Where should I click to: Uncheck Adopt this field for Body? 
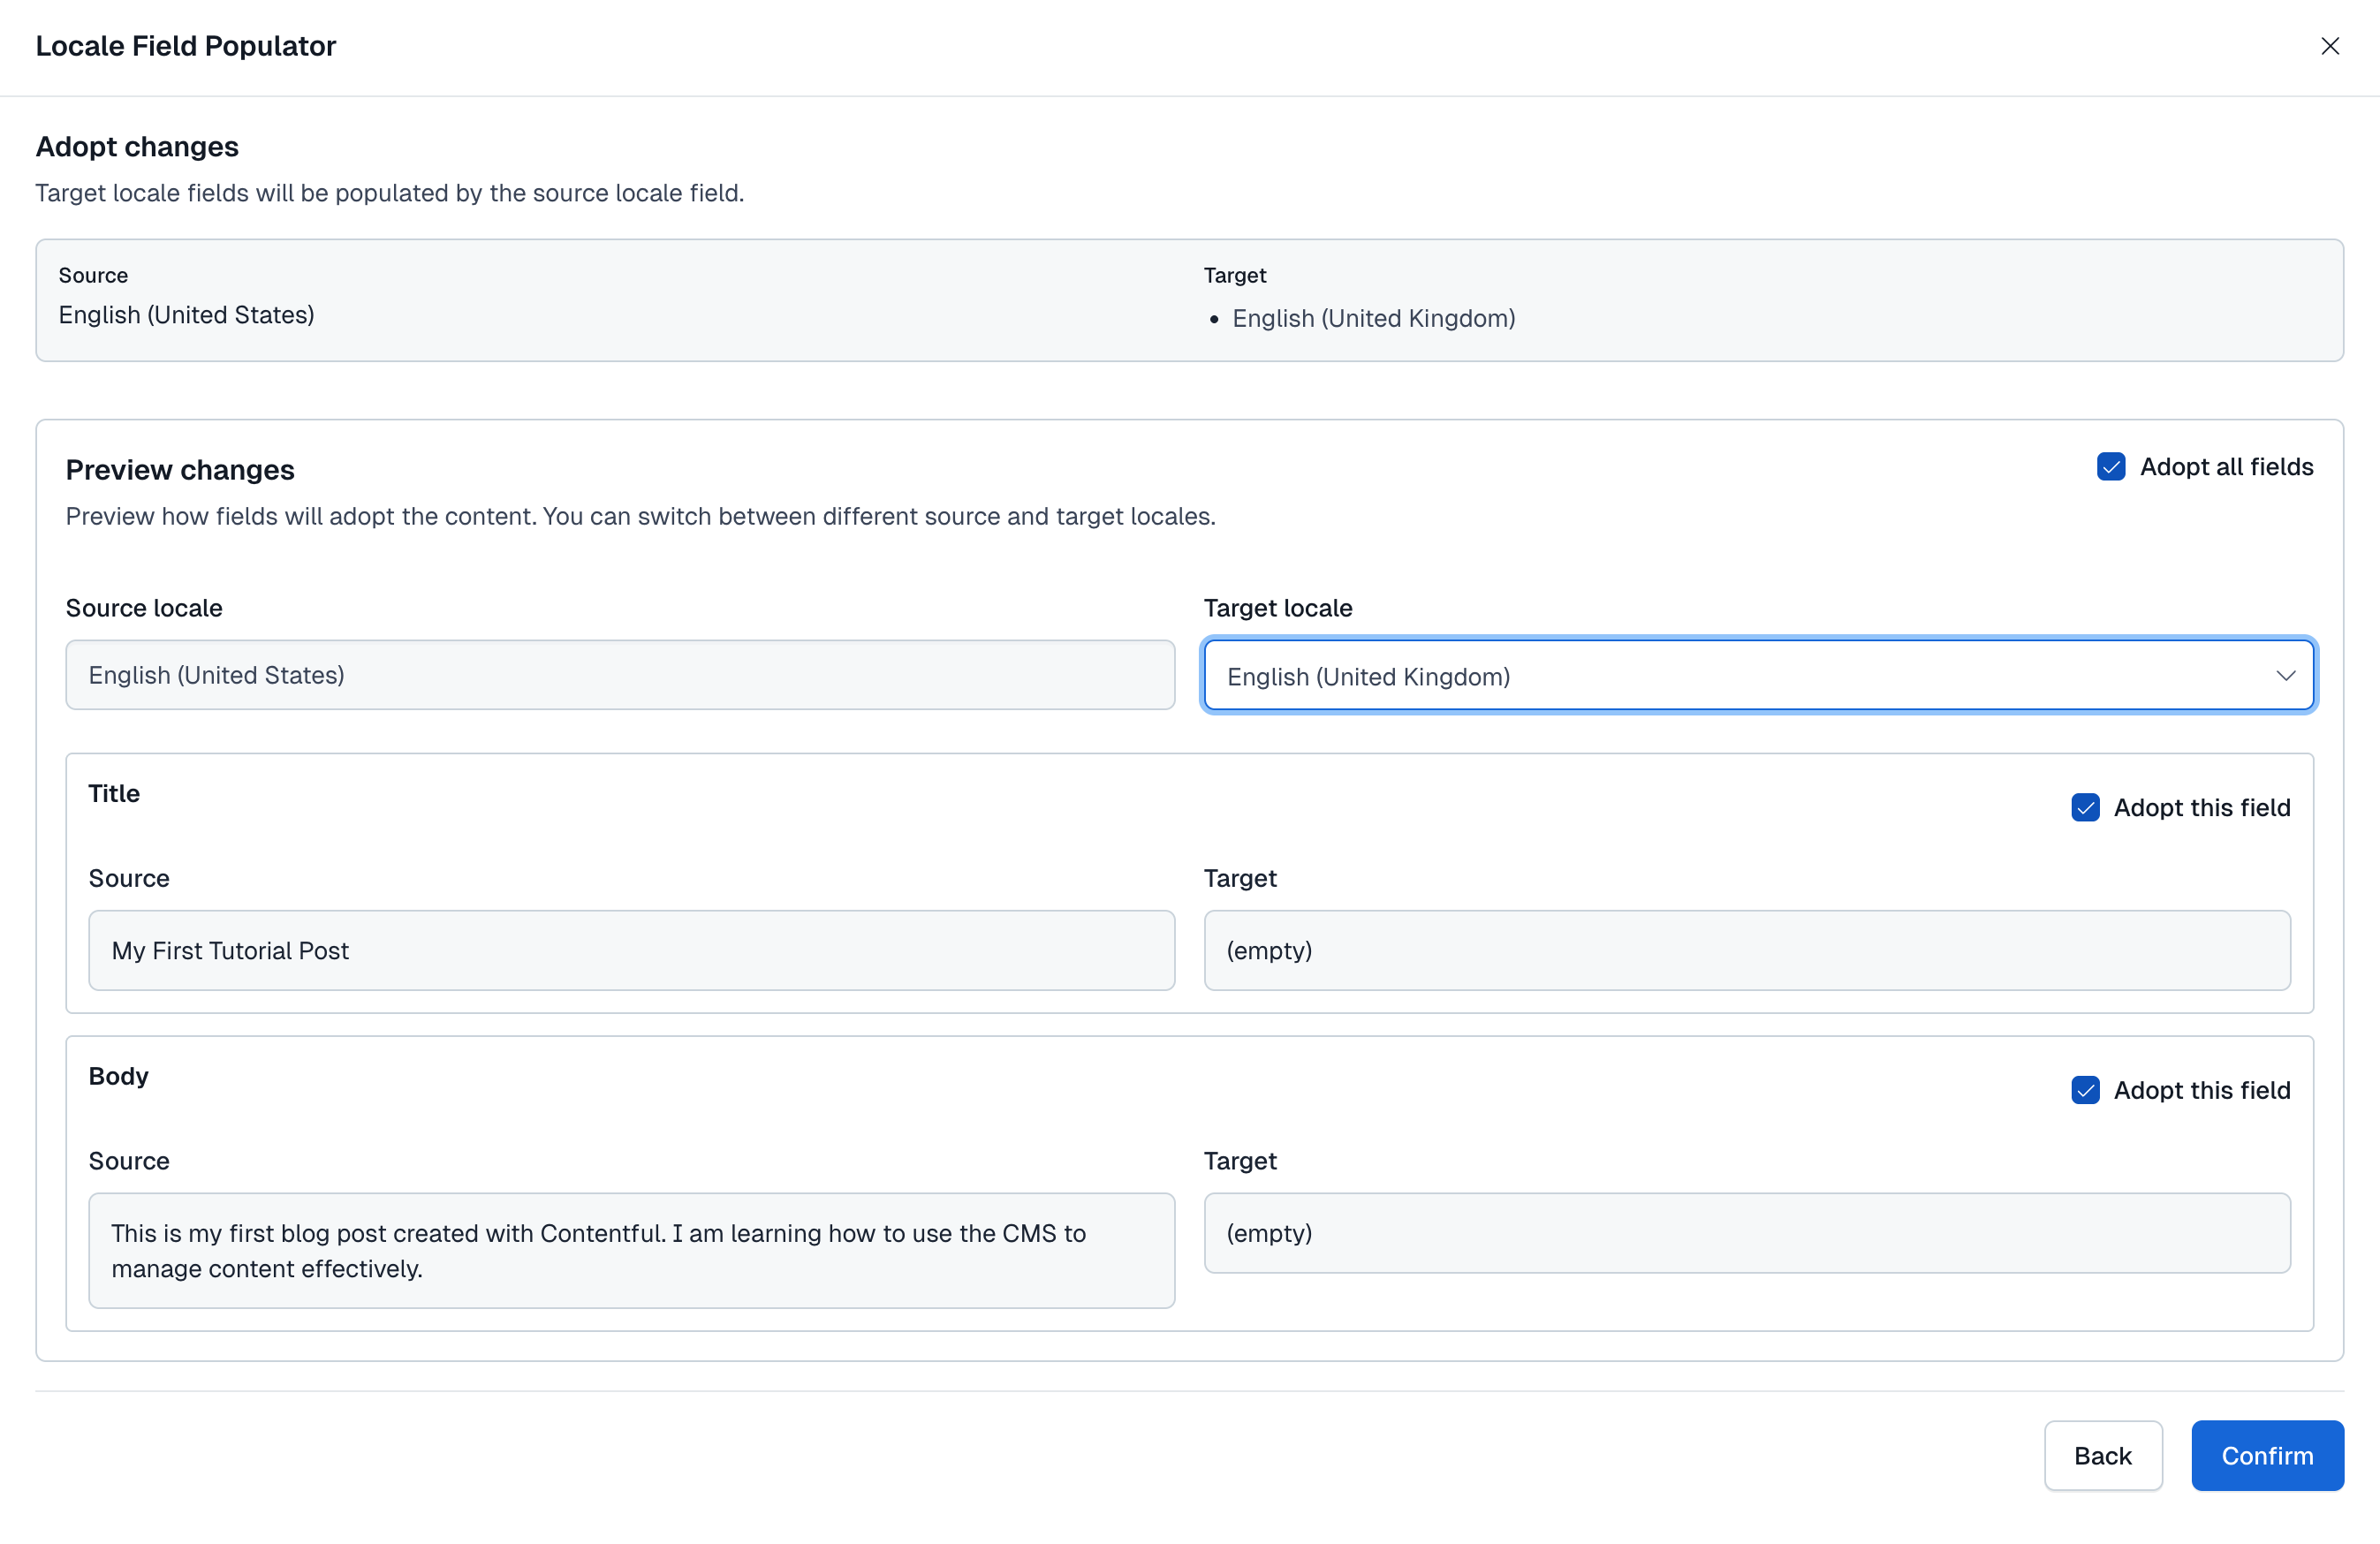coord(2084,1090)
